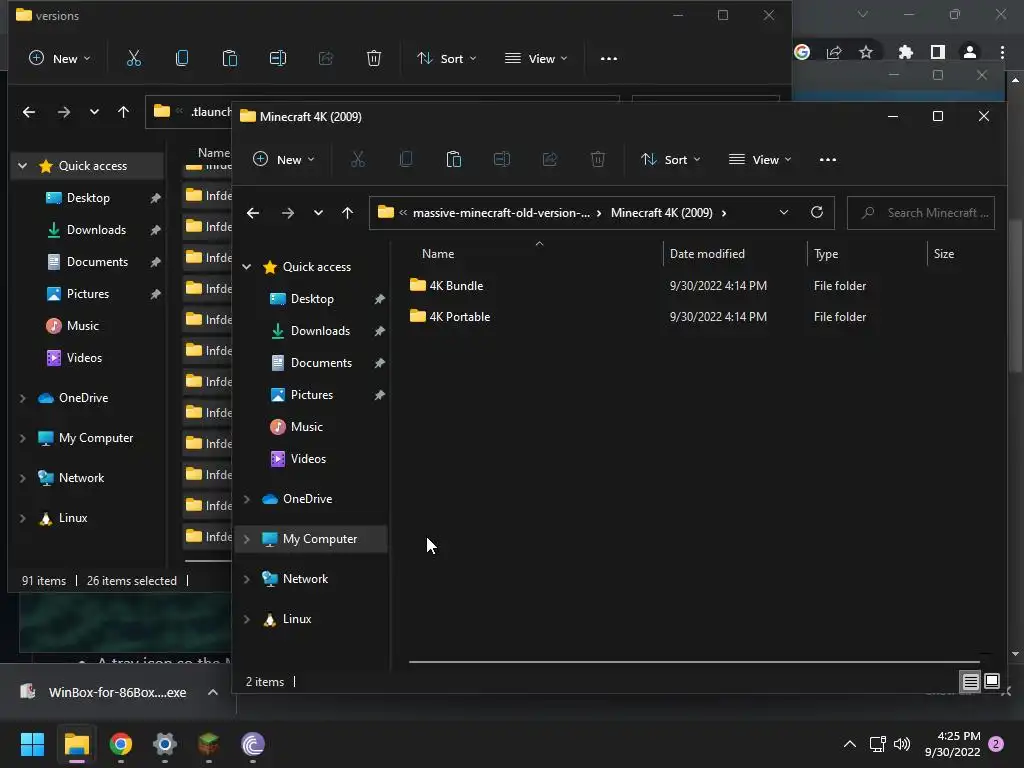Select Music in Minecraft 4K sidebar
Screen dimensions: 1024x768
click(306, 427)
